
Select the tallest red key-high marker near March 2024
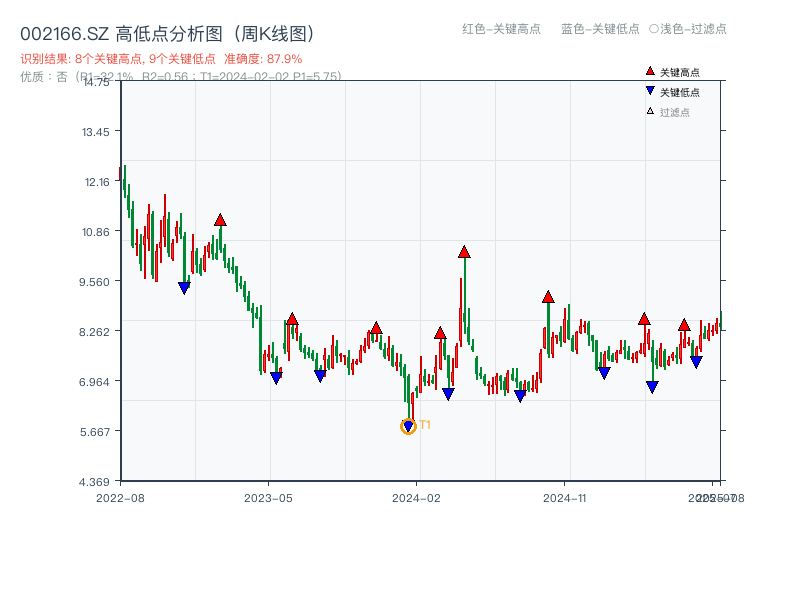click(x=464, y=252)
